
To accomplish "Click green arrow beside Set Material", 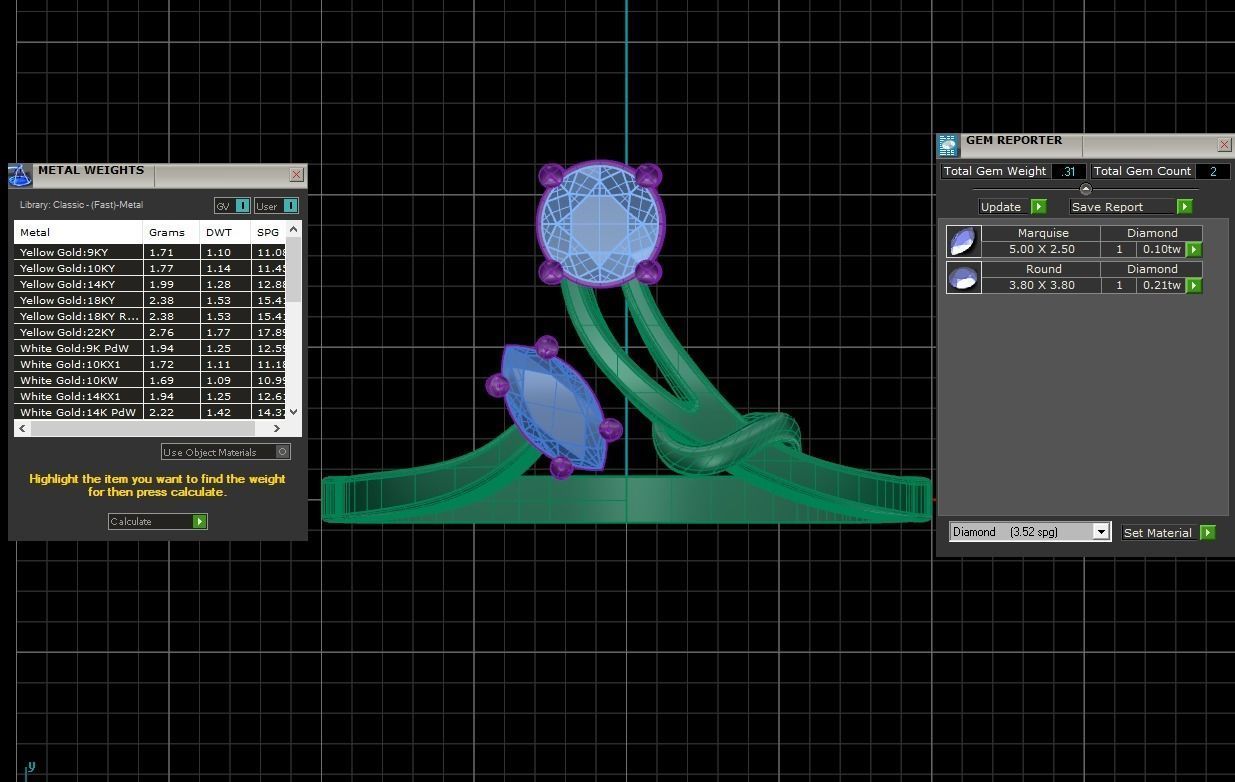I will coord(1207,533).
